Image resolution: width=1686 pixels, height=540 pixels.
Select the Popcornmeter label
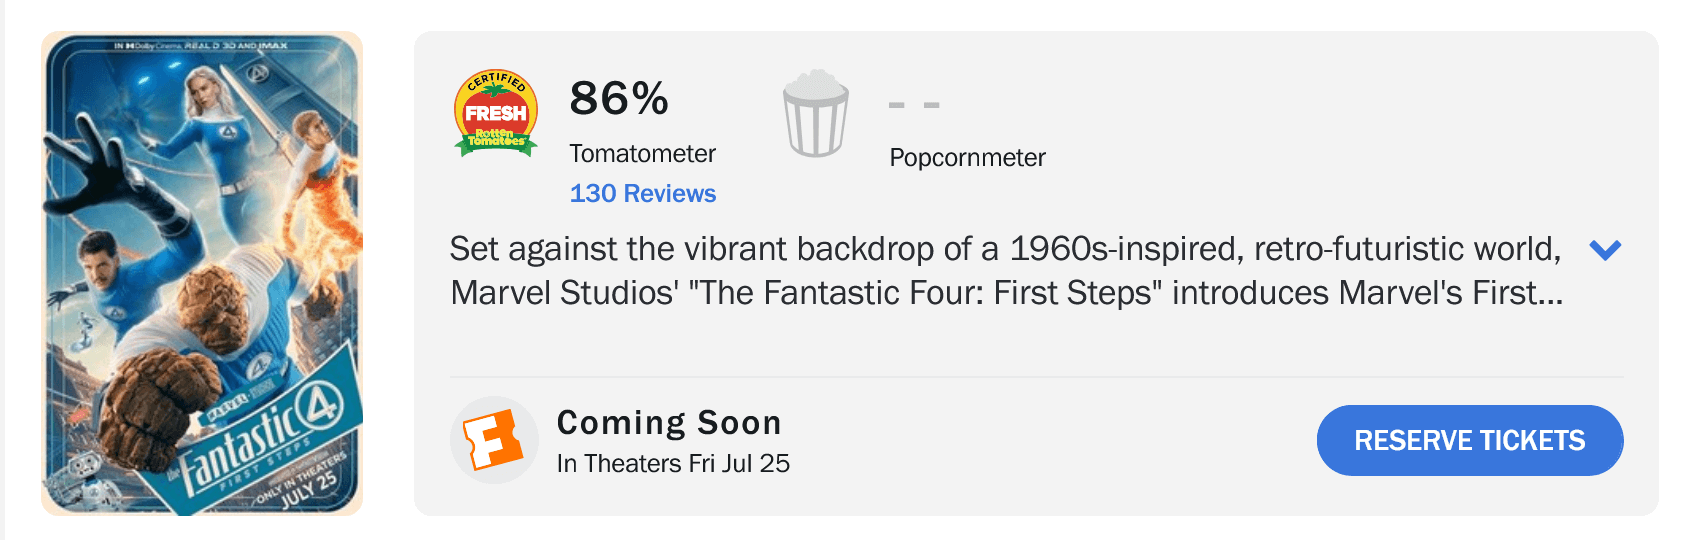coord(967,157)
